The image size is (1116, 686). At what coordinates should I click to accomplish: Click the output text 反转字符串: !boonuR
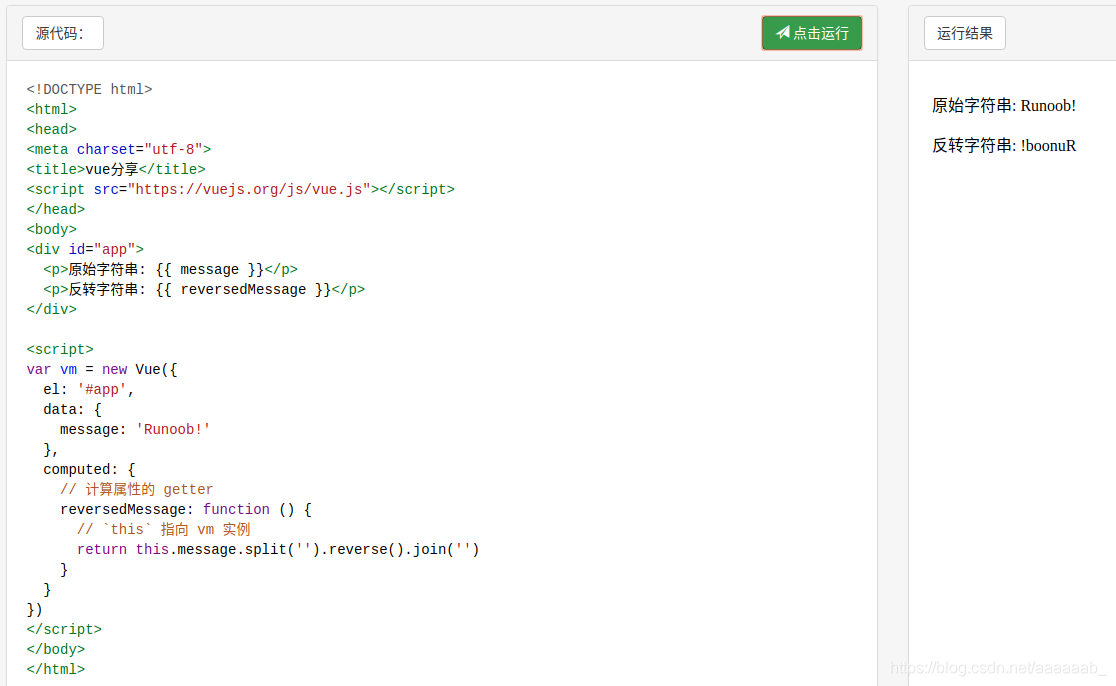pyautogui.click(x=1003, y=146)
